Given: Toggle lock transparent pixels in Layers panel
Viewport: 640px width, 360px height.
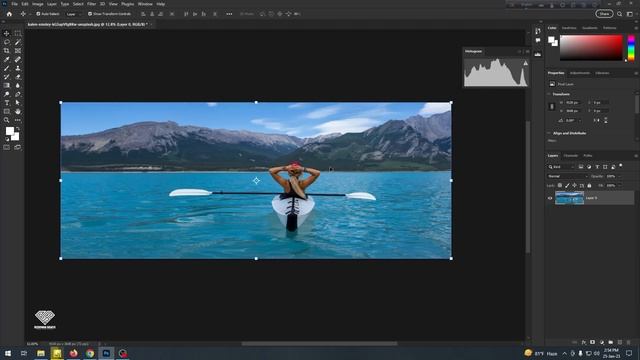Looking at the screenshot, I should 560,185.
